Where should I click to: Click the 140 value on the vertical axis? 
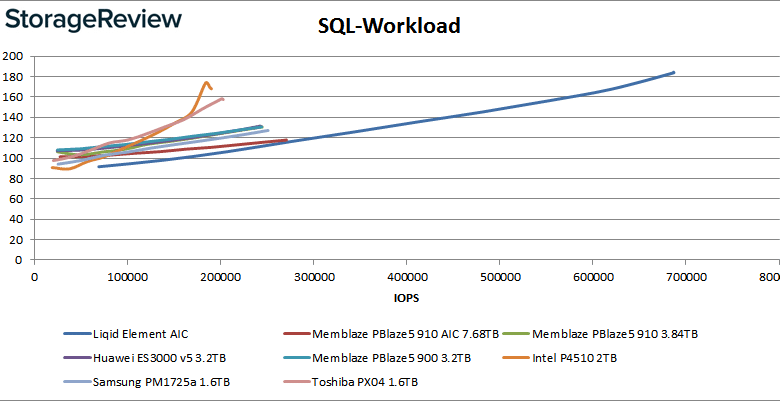click(12, 117)
